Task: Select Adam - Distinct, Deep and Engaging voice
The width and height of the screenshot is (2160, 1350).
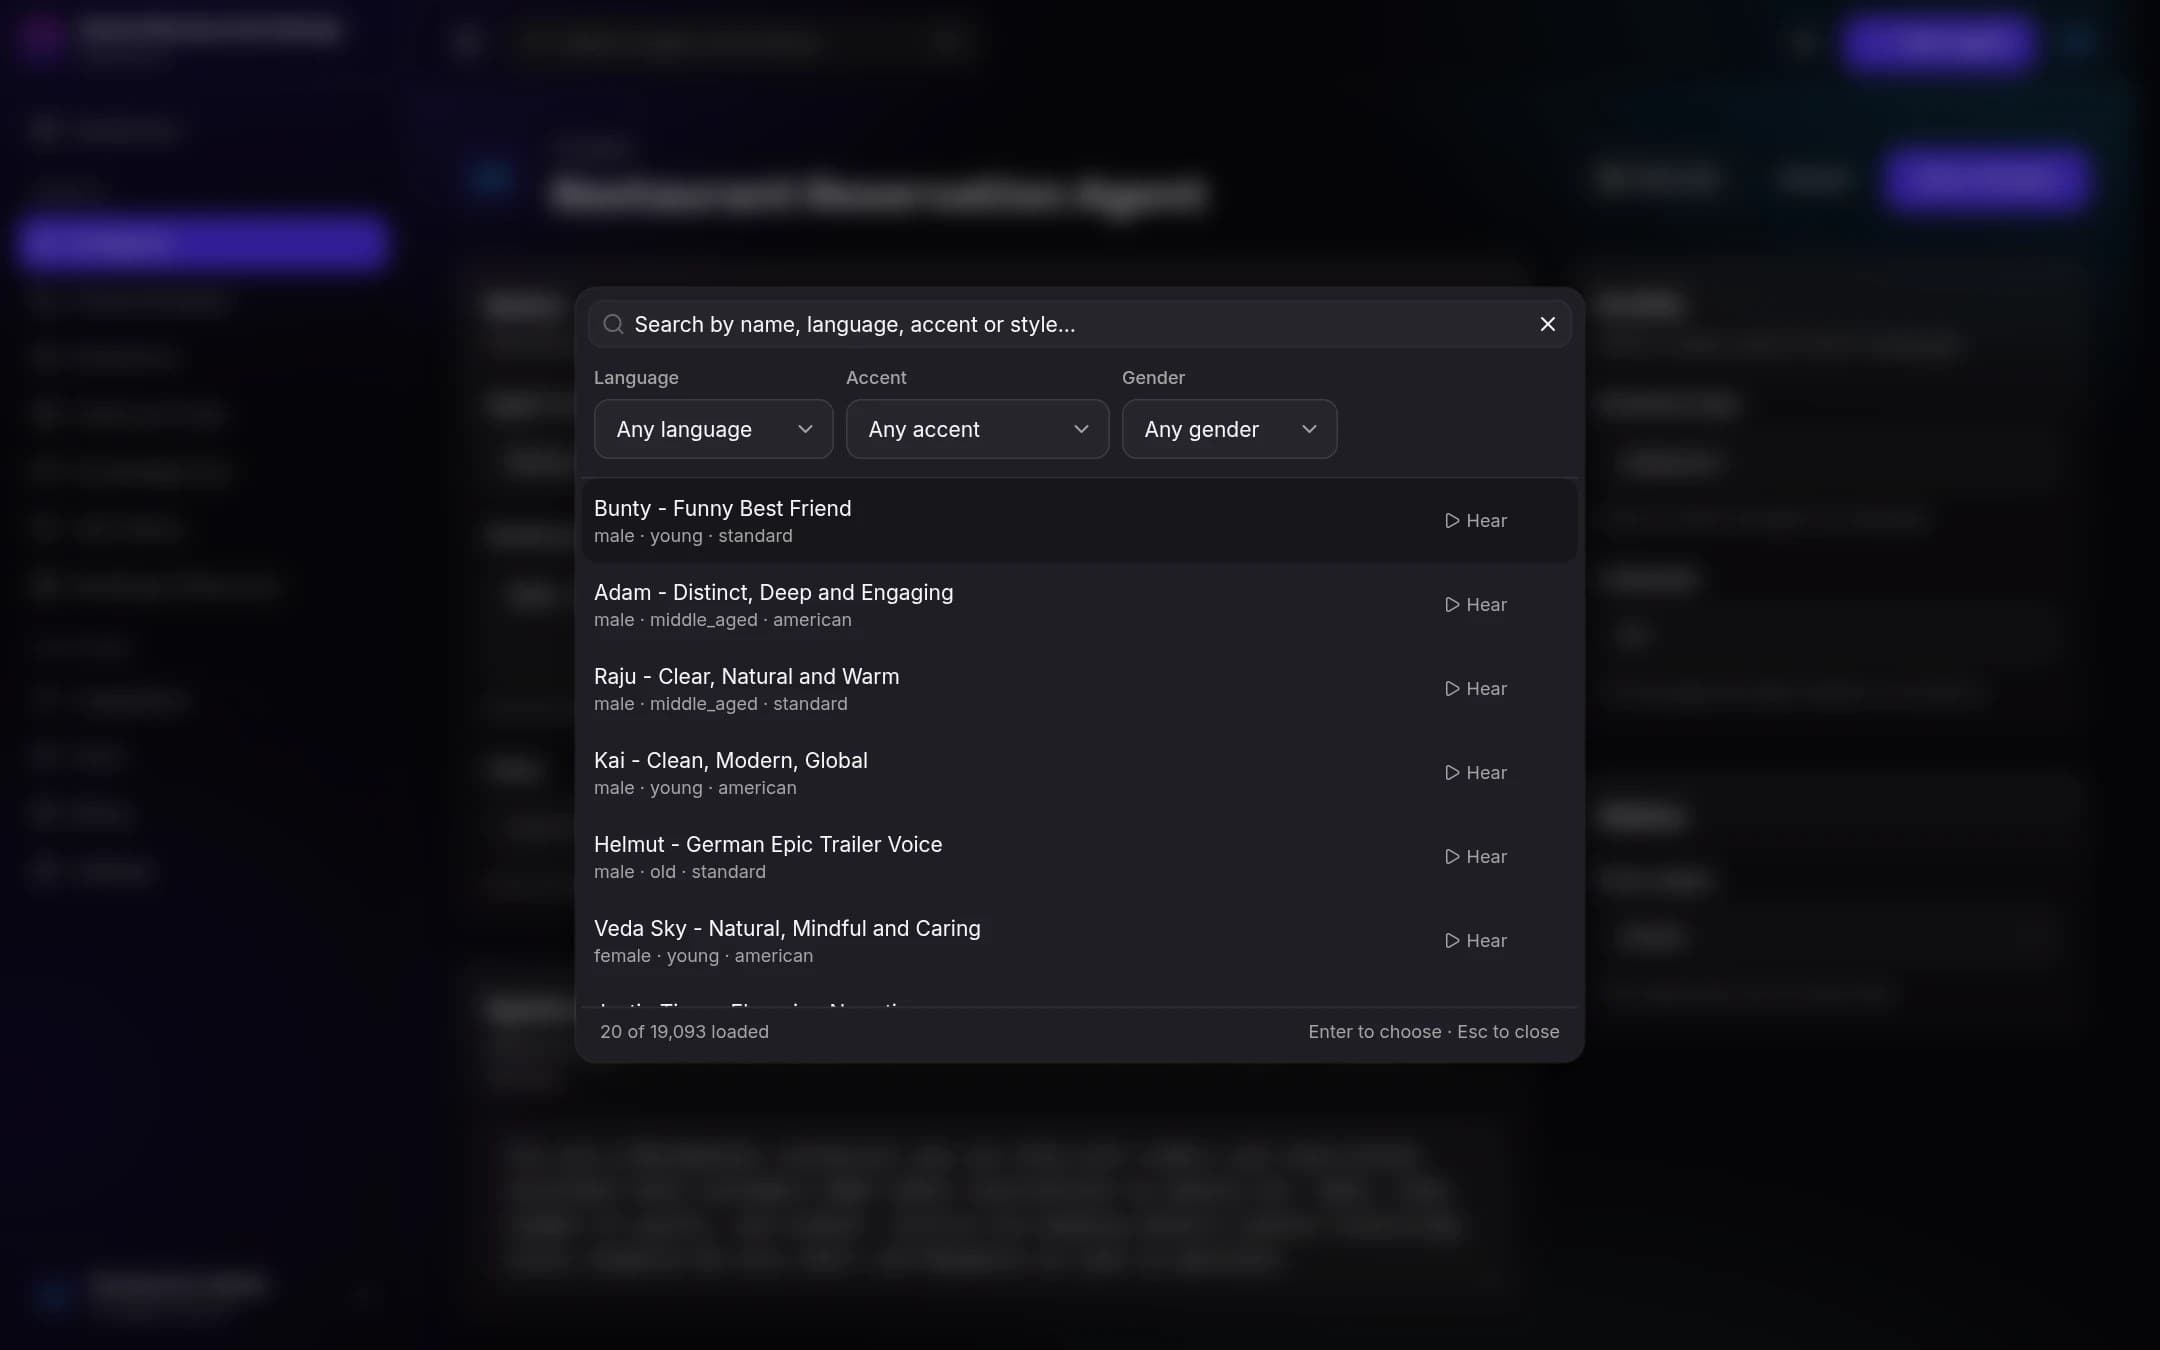Action: click(1080, 605)
